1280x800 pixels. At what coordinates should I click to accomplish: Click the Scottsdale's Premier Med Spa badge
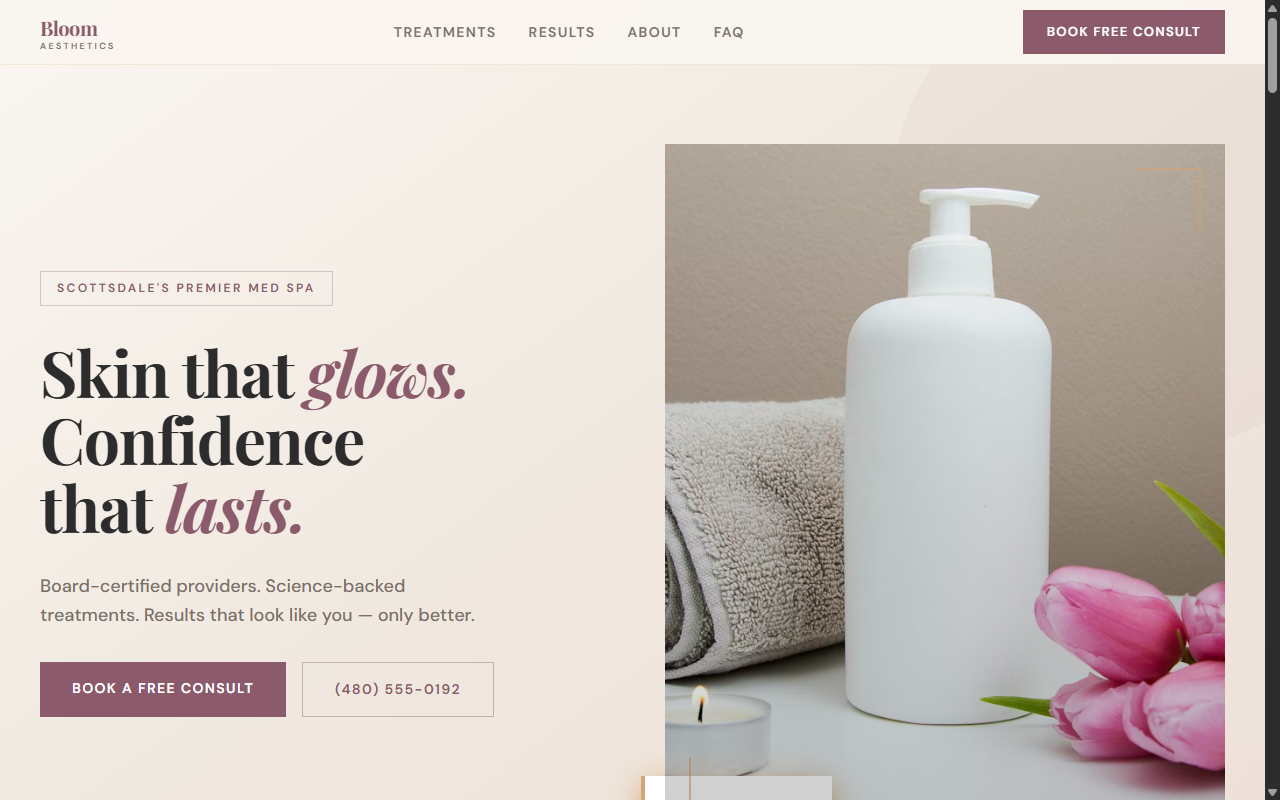186,288
